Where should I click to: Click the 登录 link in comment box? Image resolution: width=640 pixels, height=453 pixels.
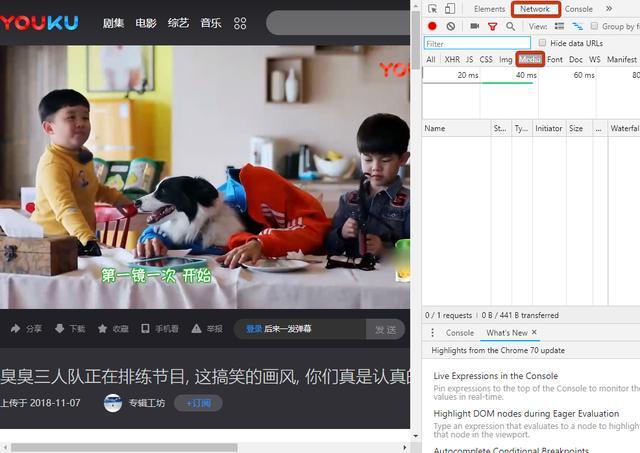point(254,329)
